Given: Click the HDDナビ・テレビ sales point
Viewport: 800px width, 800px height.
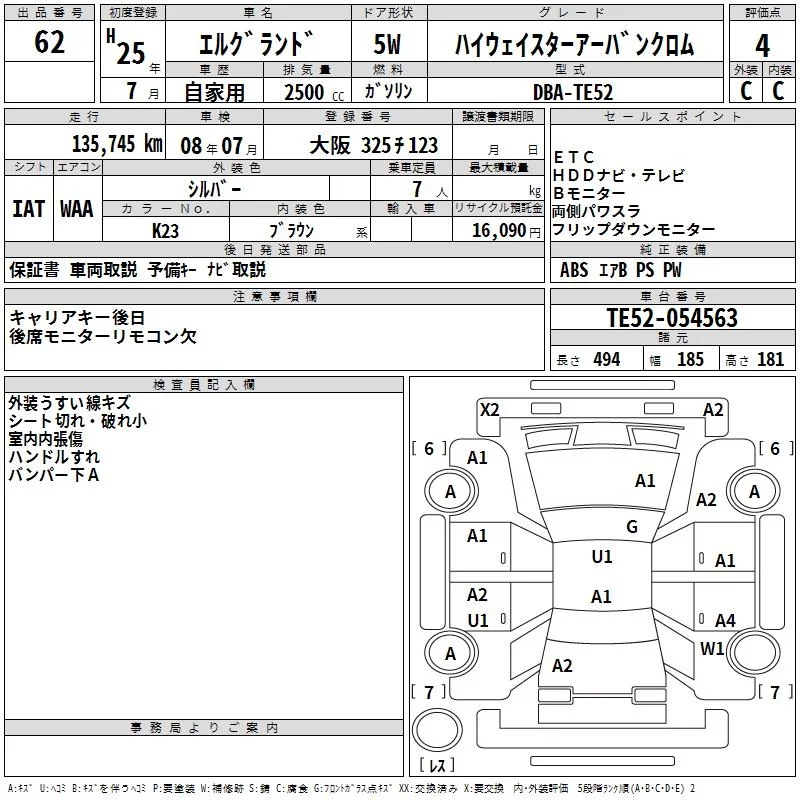Looking at the screenshot, I should (x=619, y=176).
